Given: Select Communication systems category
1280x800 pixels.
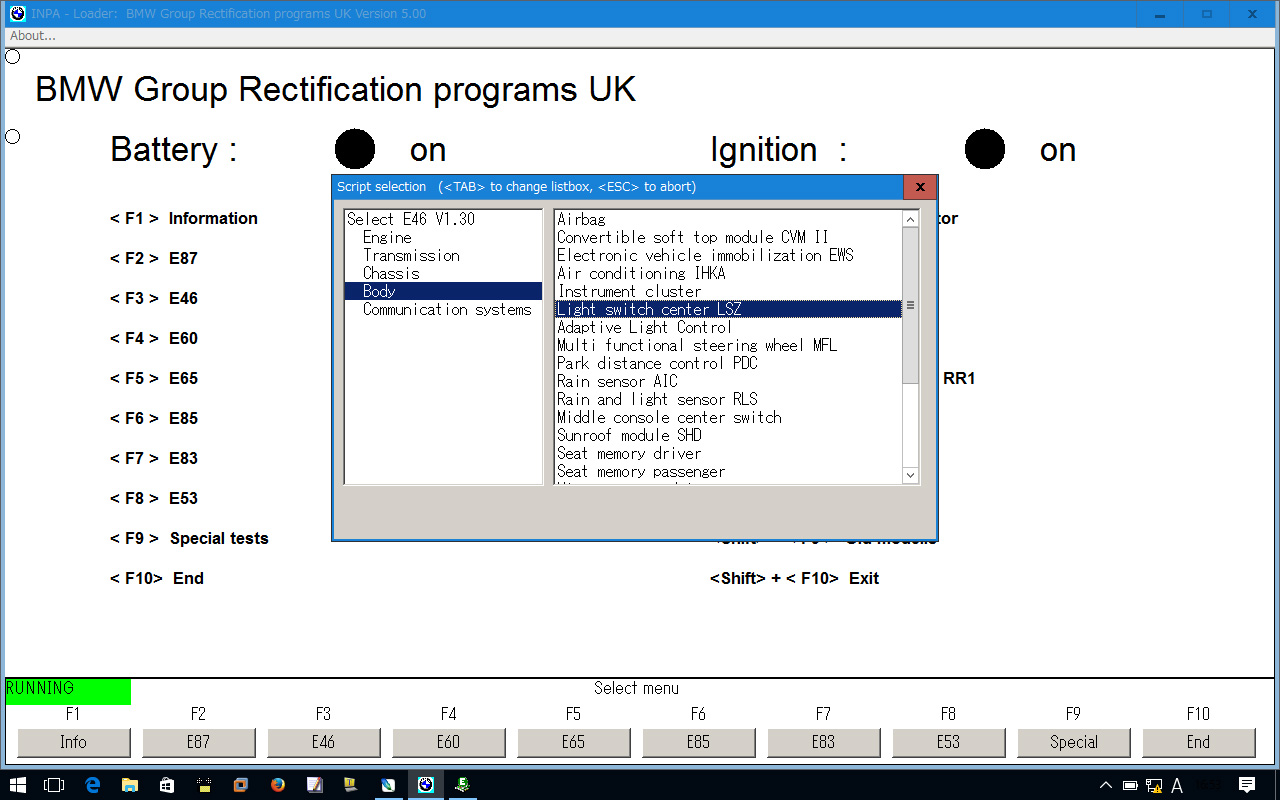Looking at the screenshot, I should [447, 309].
